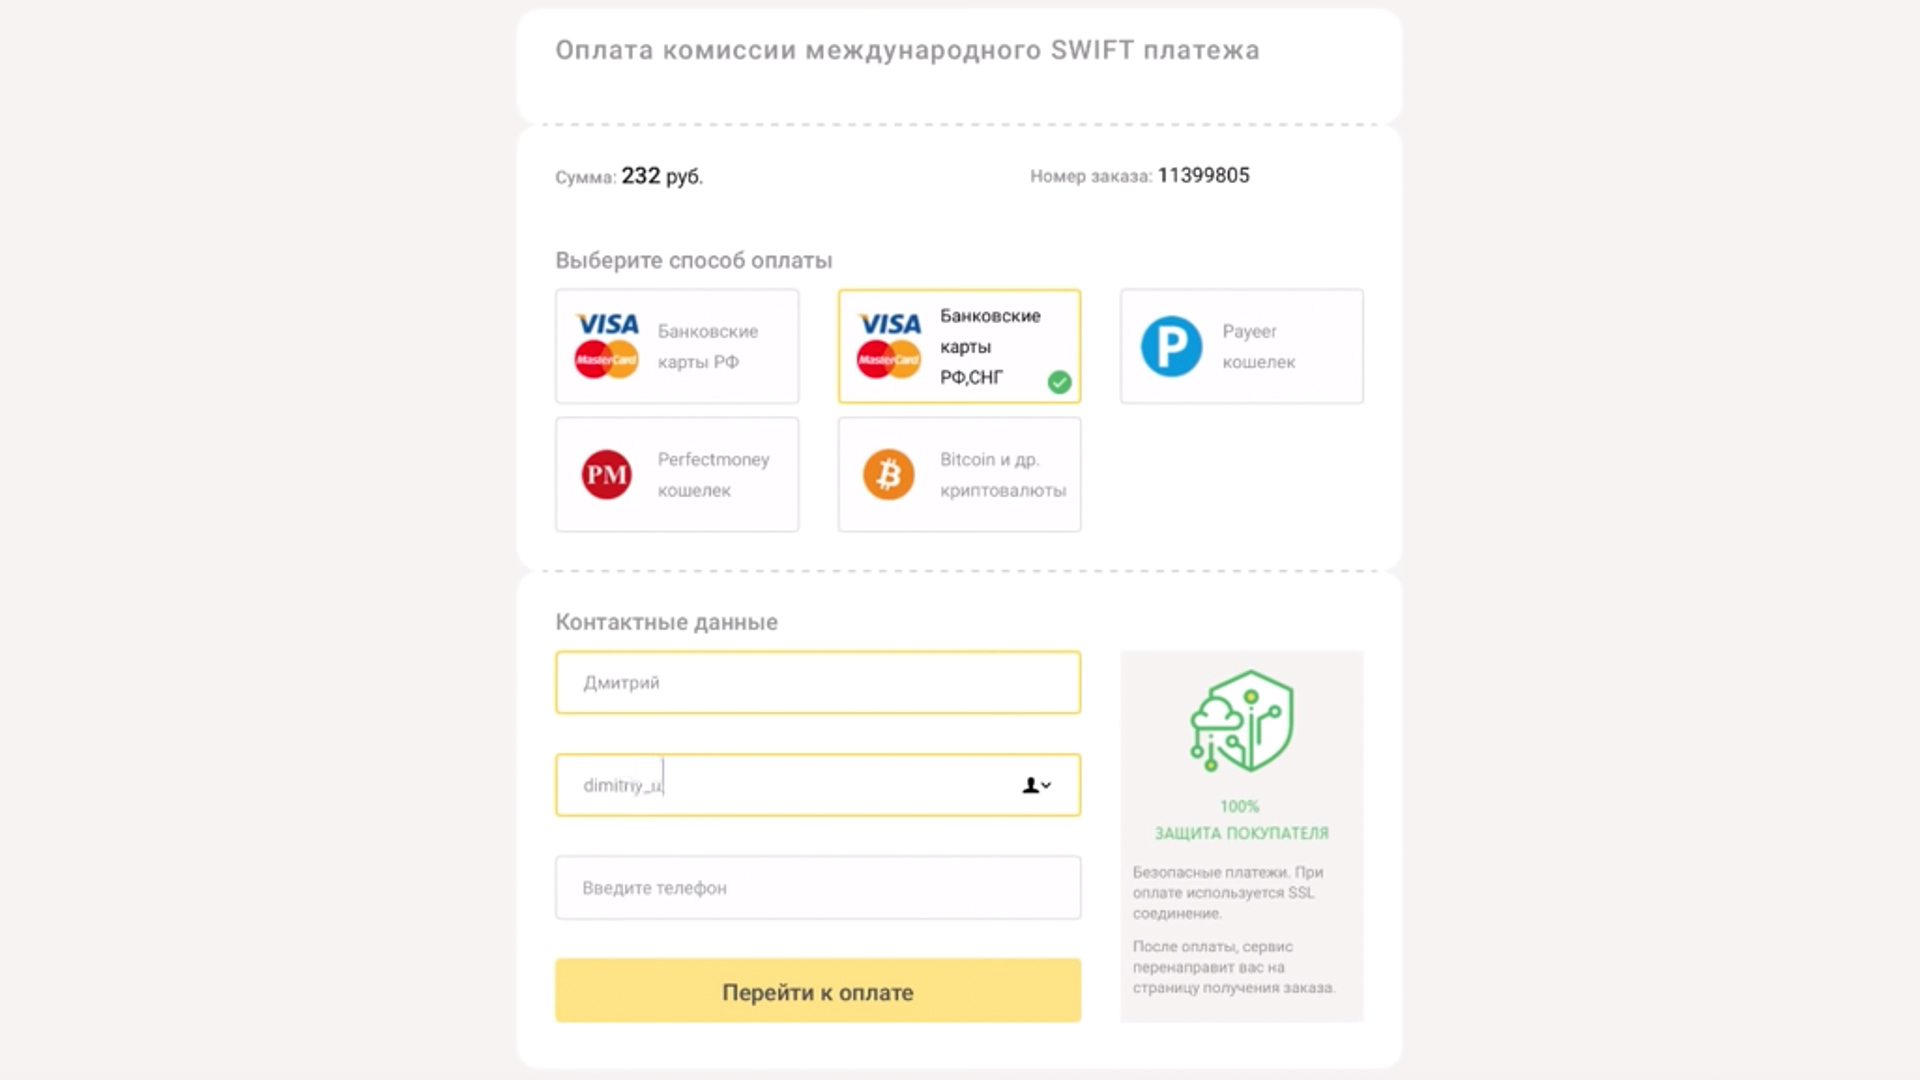The height and width of the screenshot is (1080, 1920).
Task: Click the Visa logo in the РФ,СНГ card option
Action: tap(890, 324)
